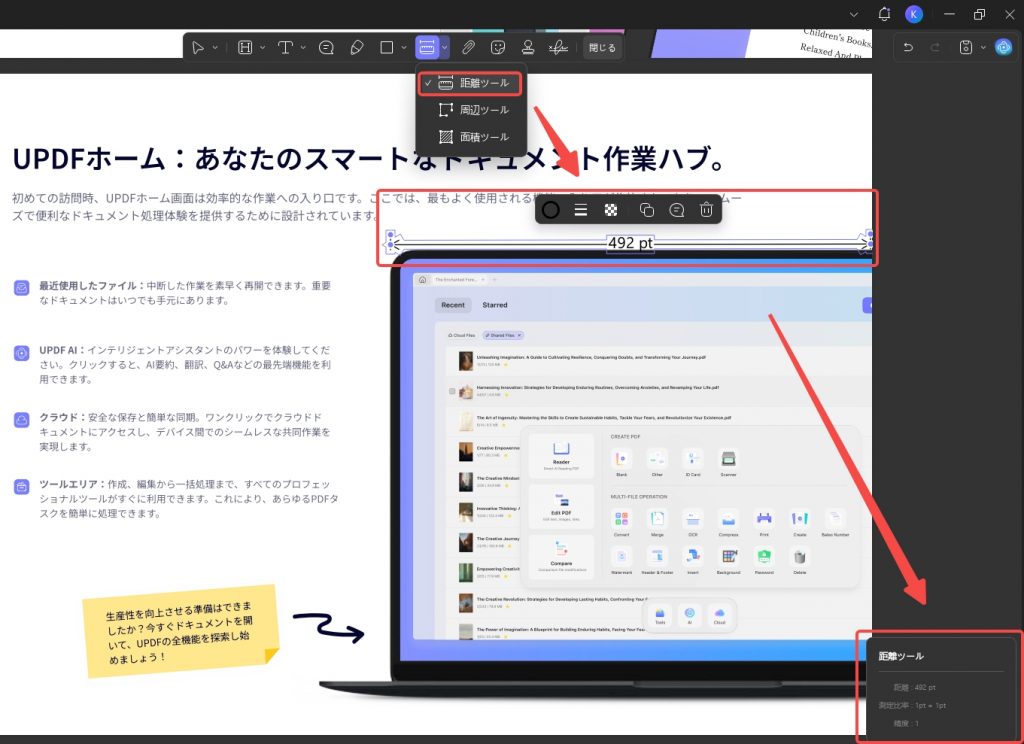Click the ツールエリア paragraph text
This screenshot has width=1024, height=744.
point(189,498)
